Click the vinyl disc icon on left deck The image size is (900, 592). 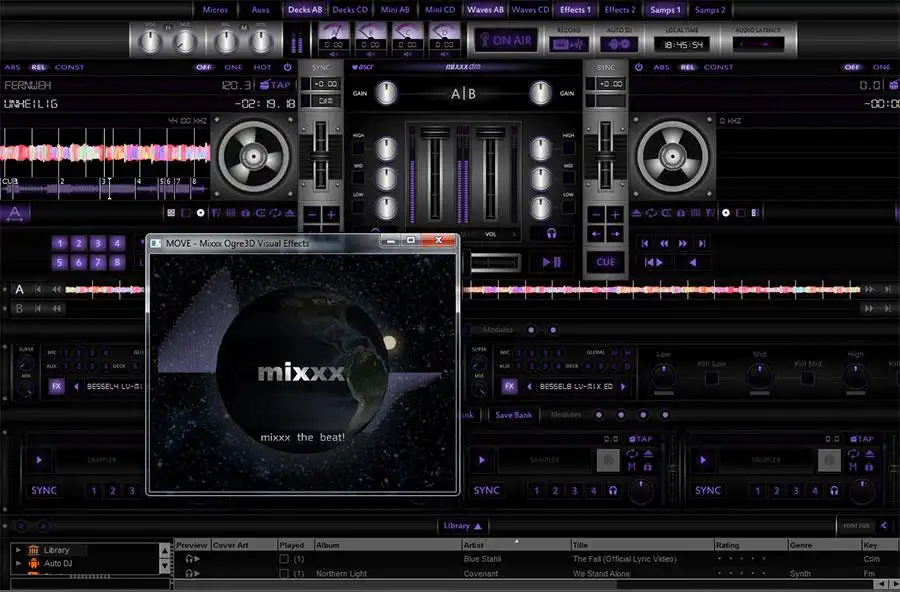[200, 213]
